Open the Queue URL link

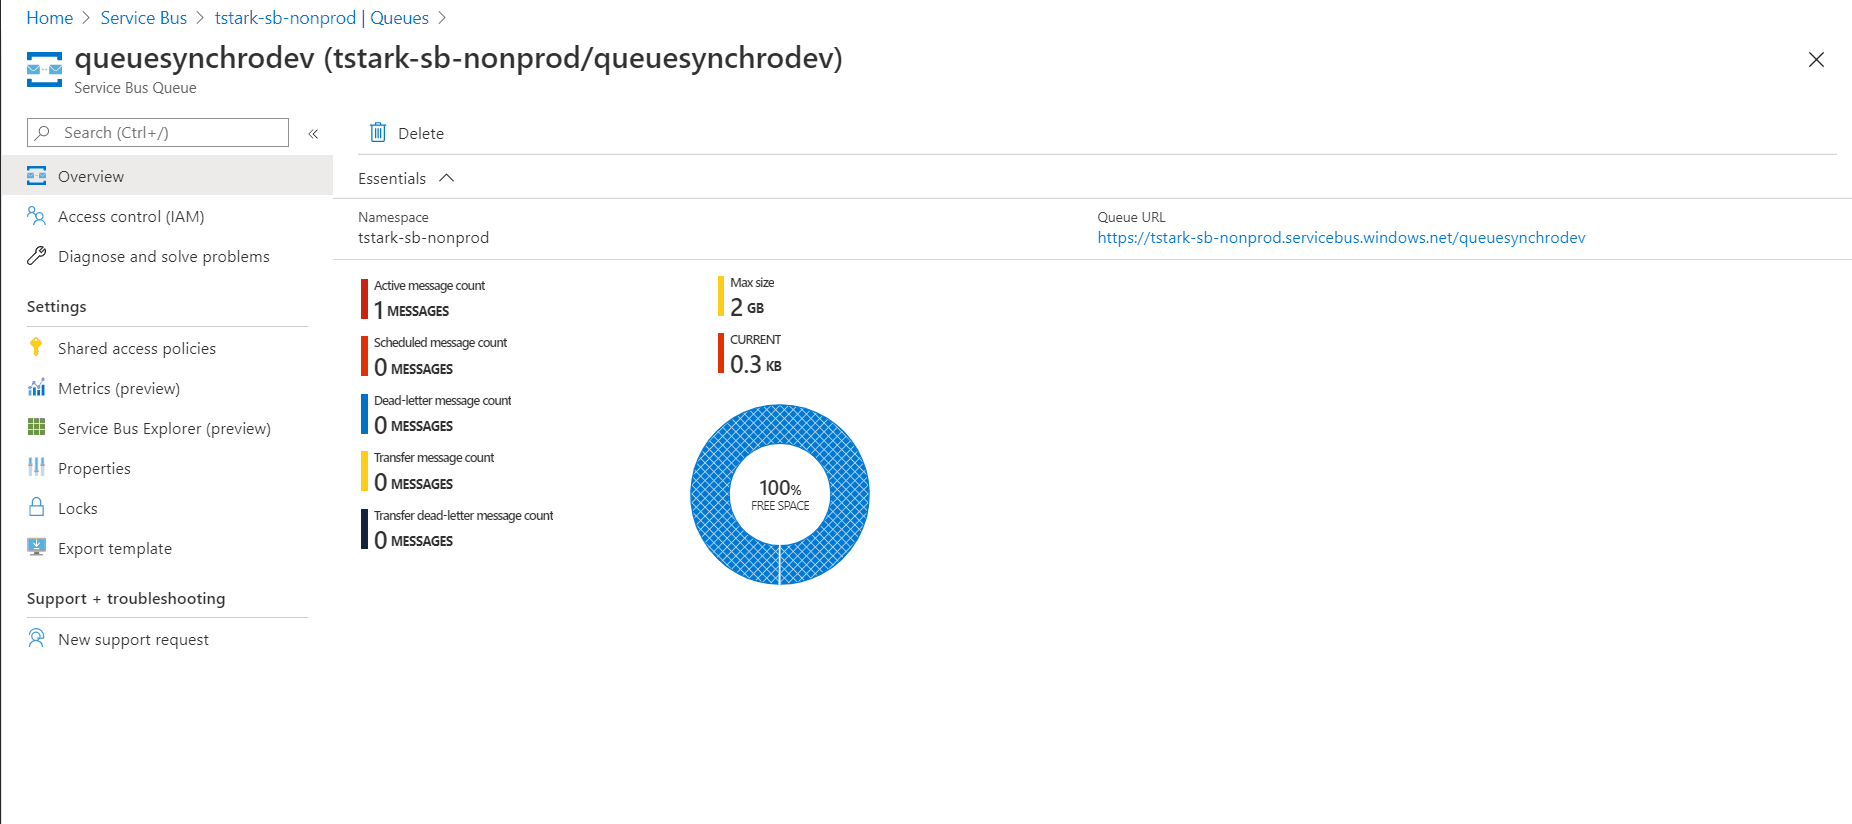point(1341,238)
